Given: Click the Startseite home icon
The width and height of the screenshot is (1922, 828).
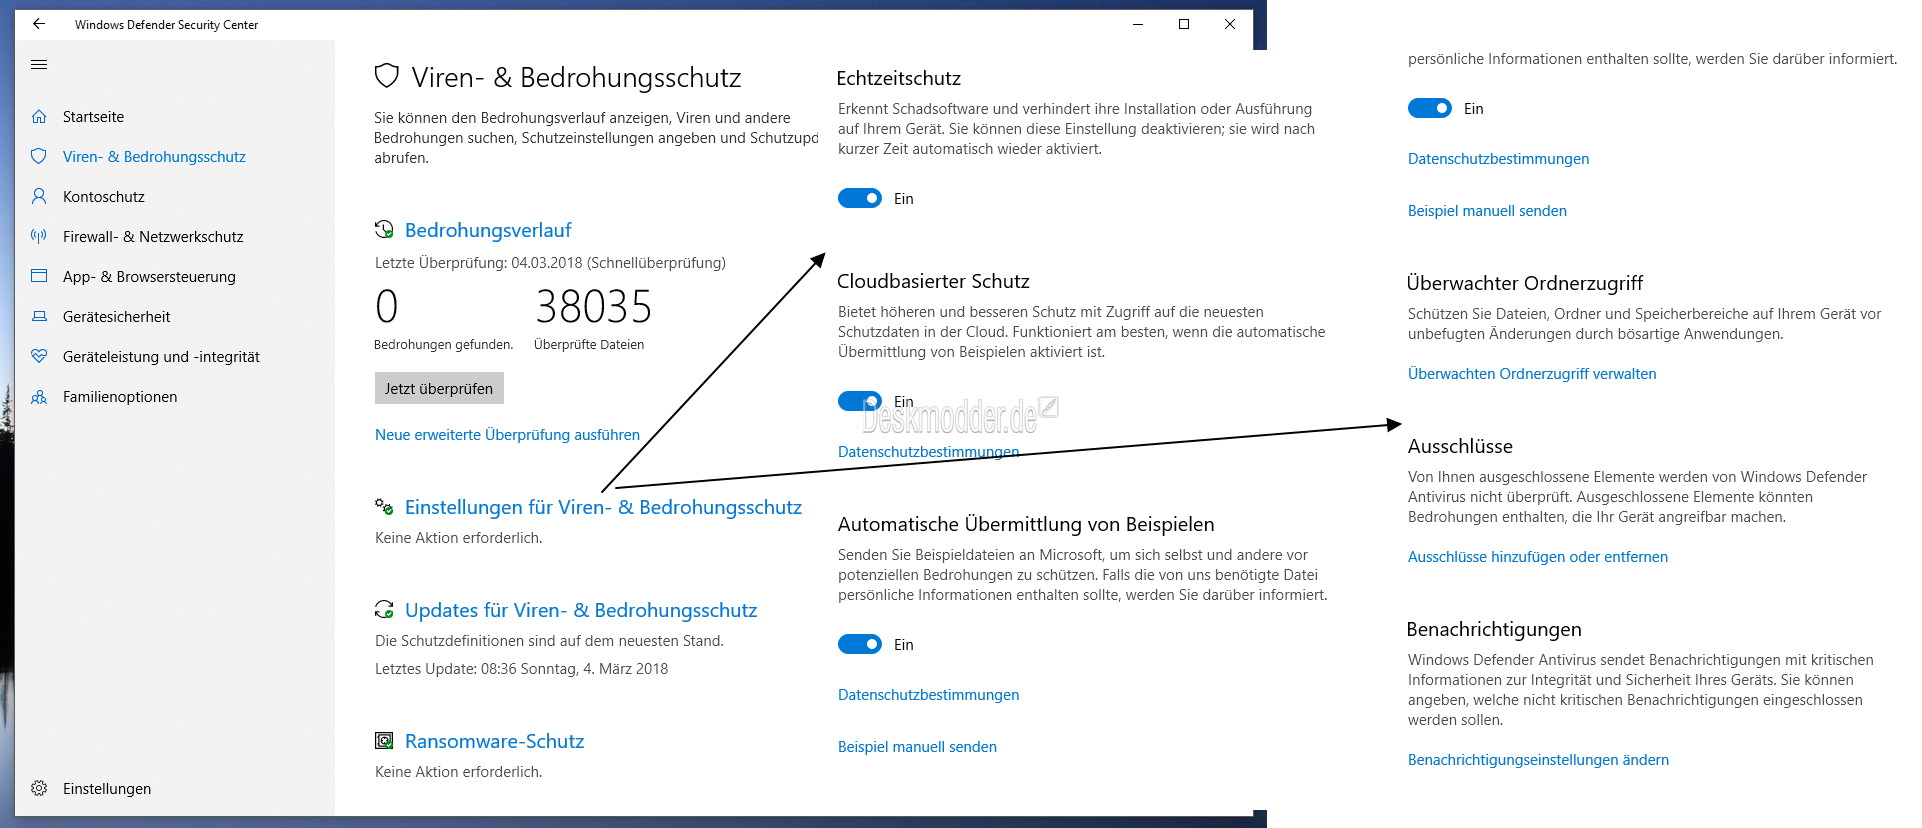Looking at the screenshot, I should (x=39, y=117).
